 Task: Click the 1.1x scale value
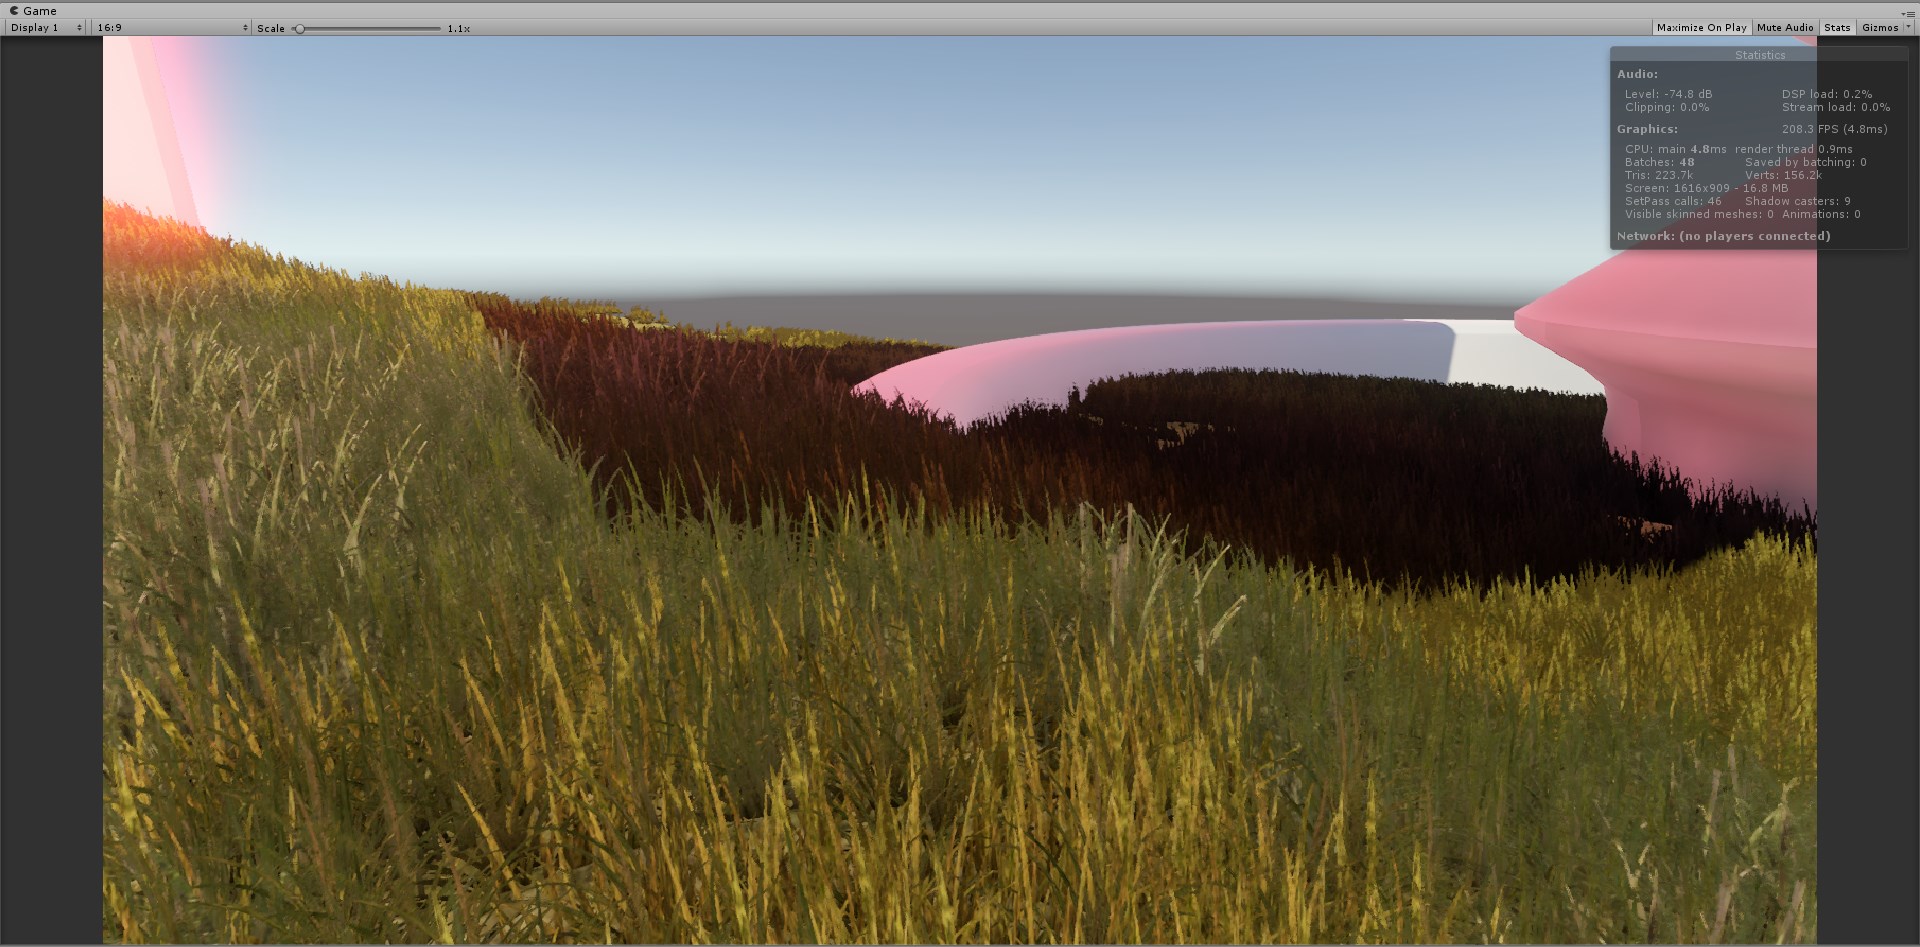pyautogui.click(x=459, y=29)
